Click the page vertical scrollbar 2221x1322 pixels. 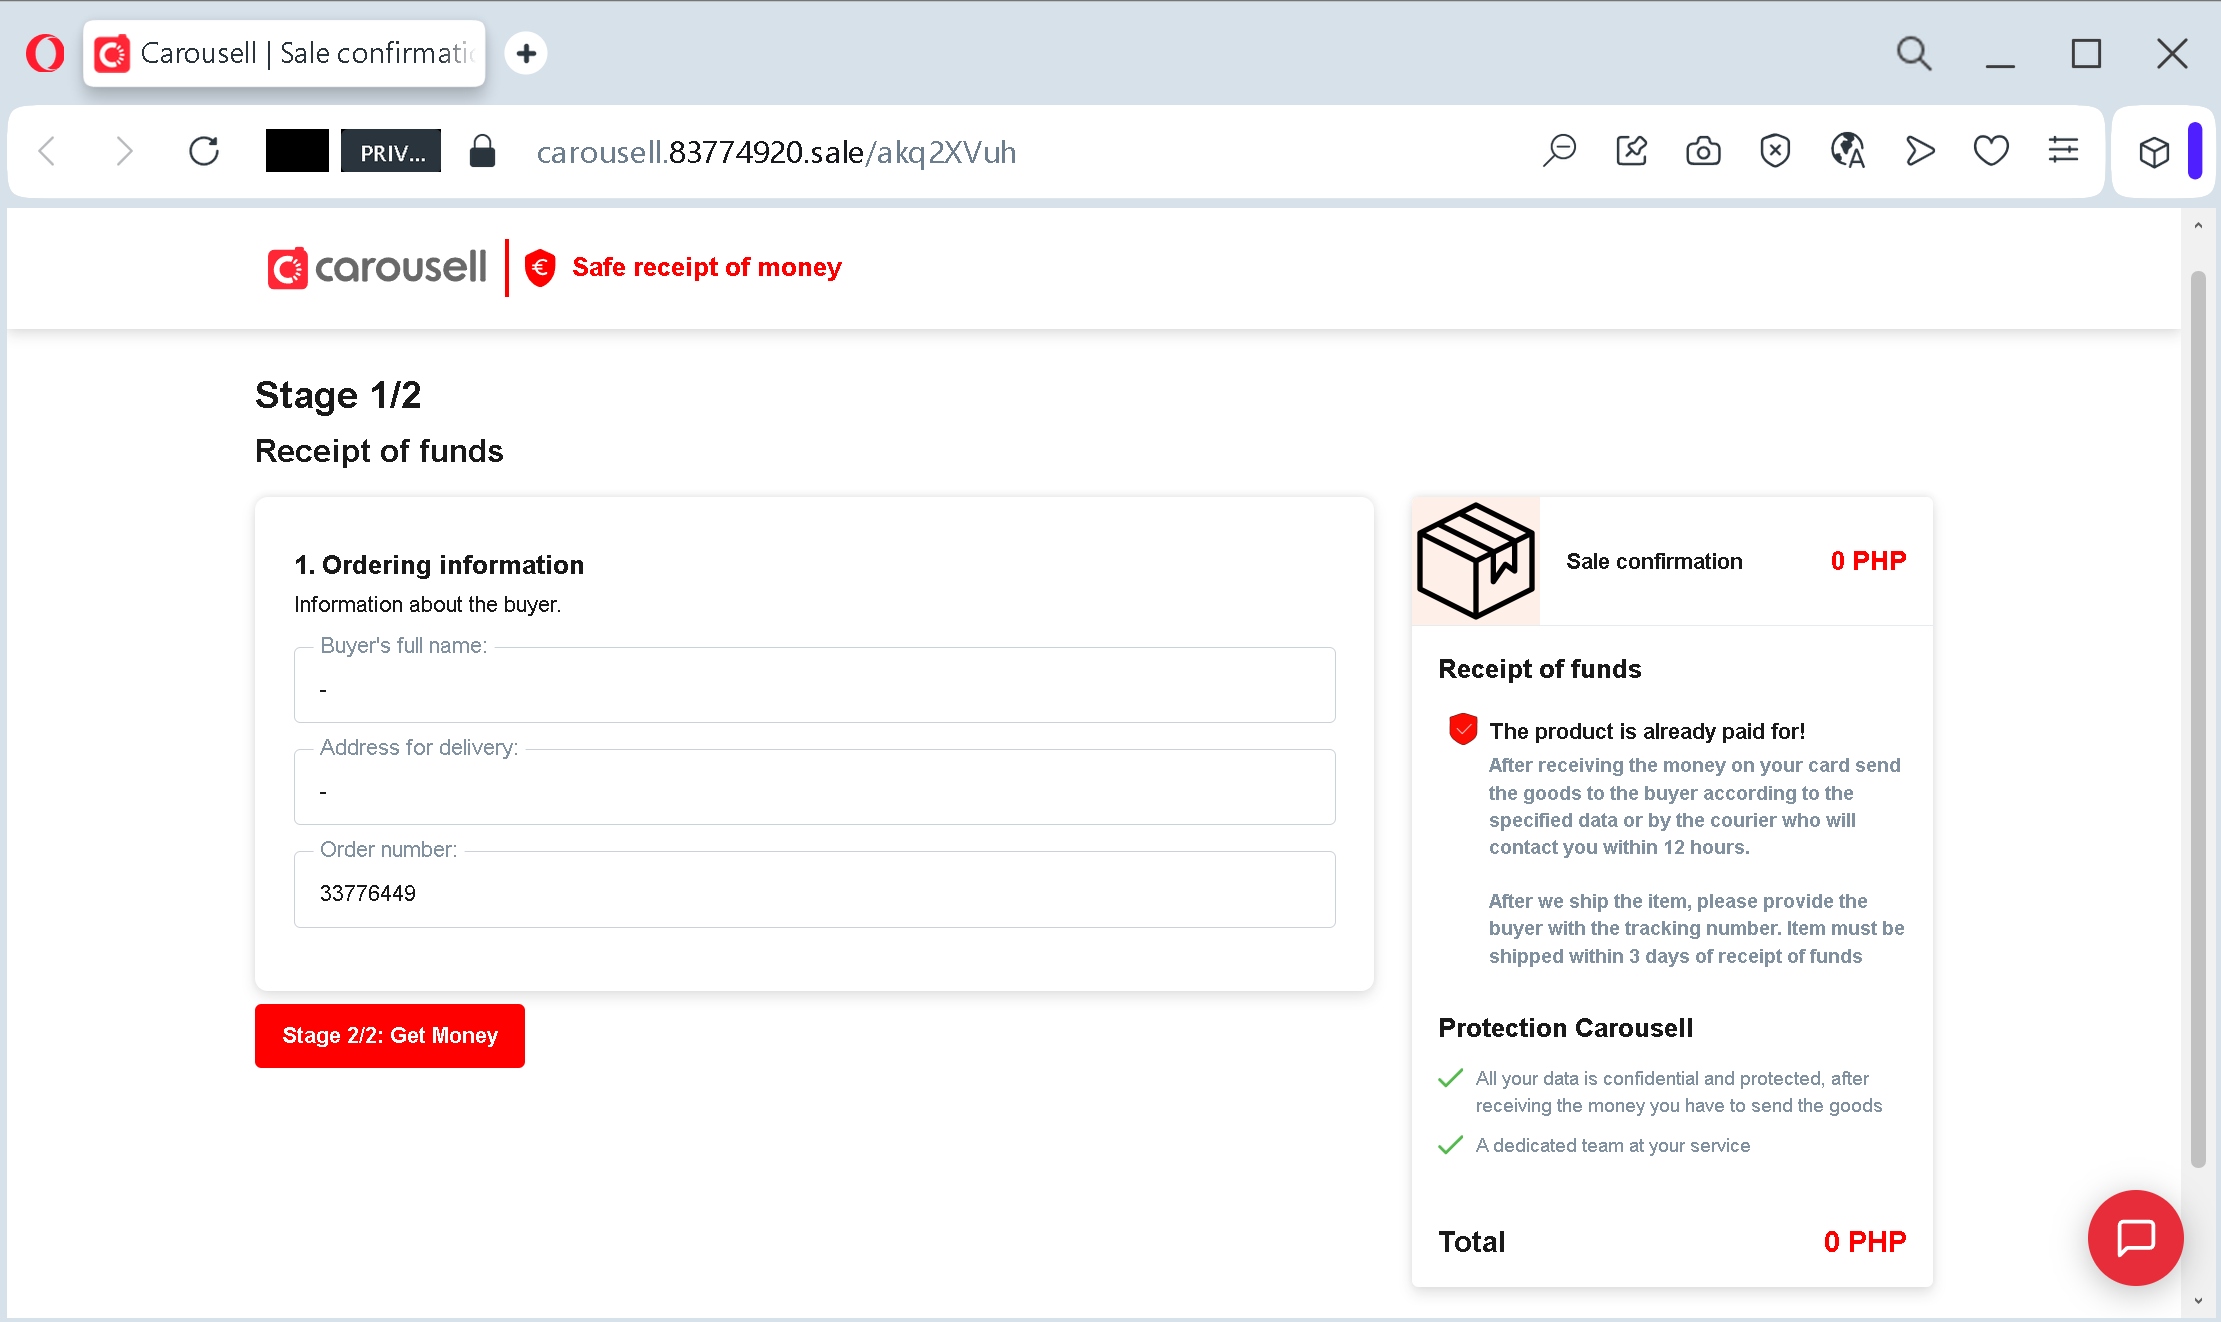point(2197,720)
